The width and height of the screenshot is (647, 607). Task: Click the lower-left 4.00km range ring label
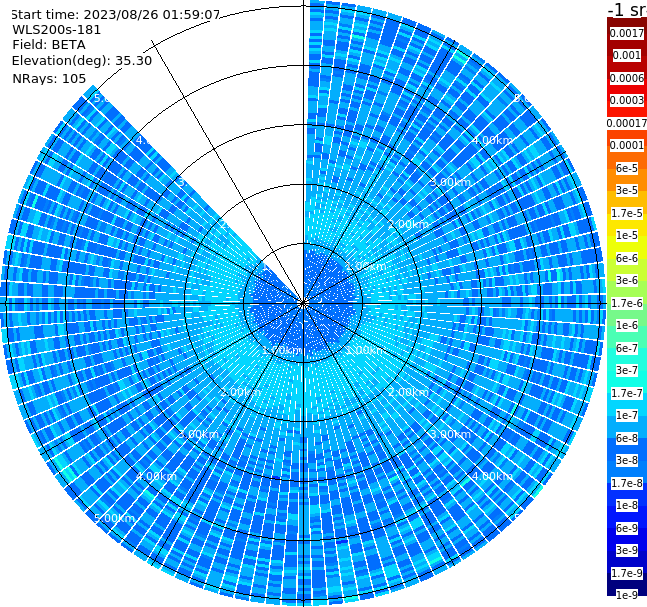point(156,476)
